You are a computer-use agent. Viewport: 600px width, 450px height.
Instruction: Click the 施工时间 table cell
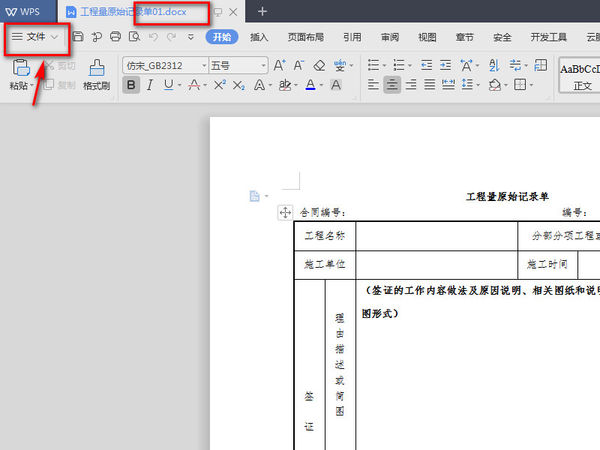click(547, 265)
